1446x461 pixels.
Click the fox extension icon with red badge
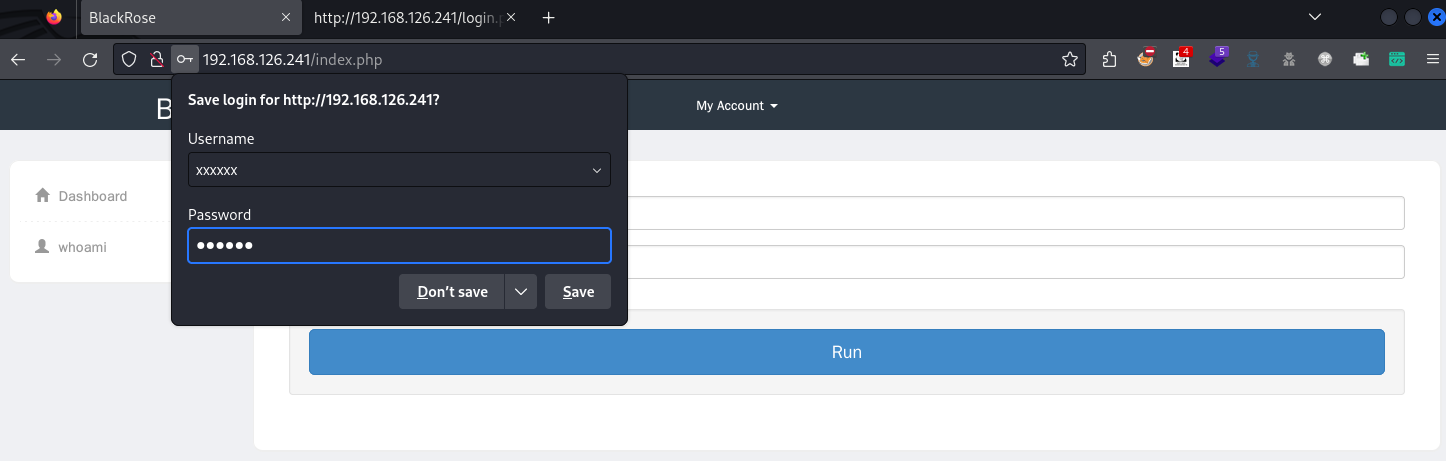click(x=1146, y=59)
